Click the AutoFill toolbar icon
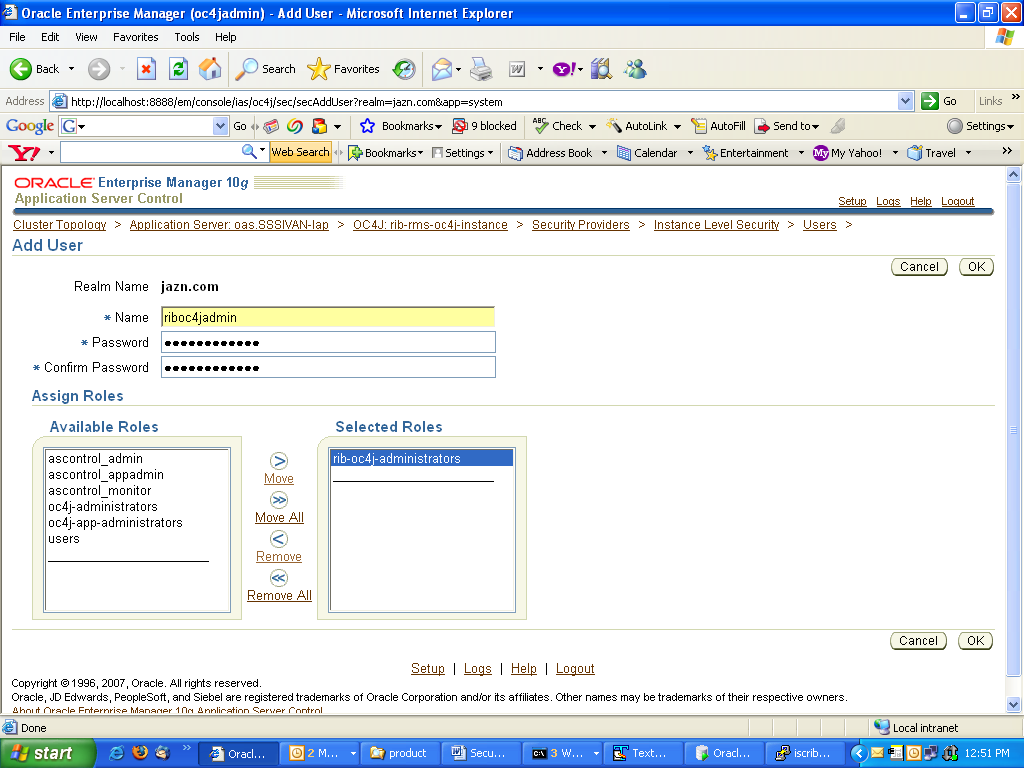This screenshot has height=768, width=1024. point(699,125)
